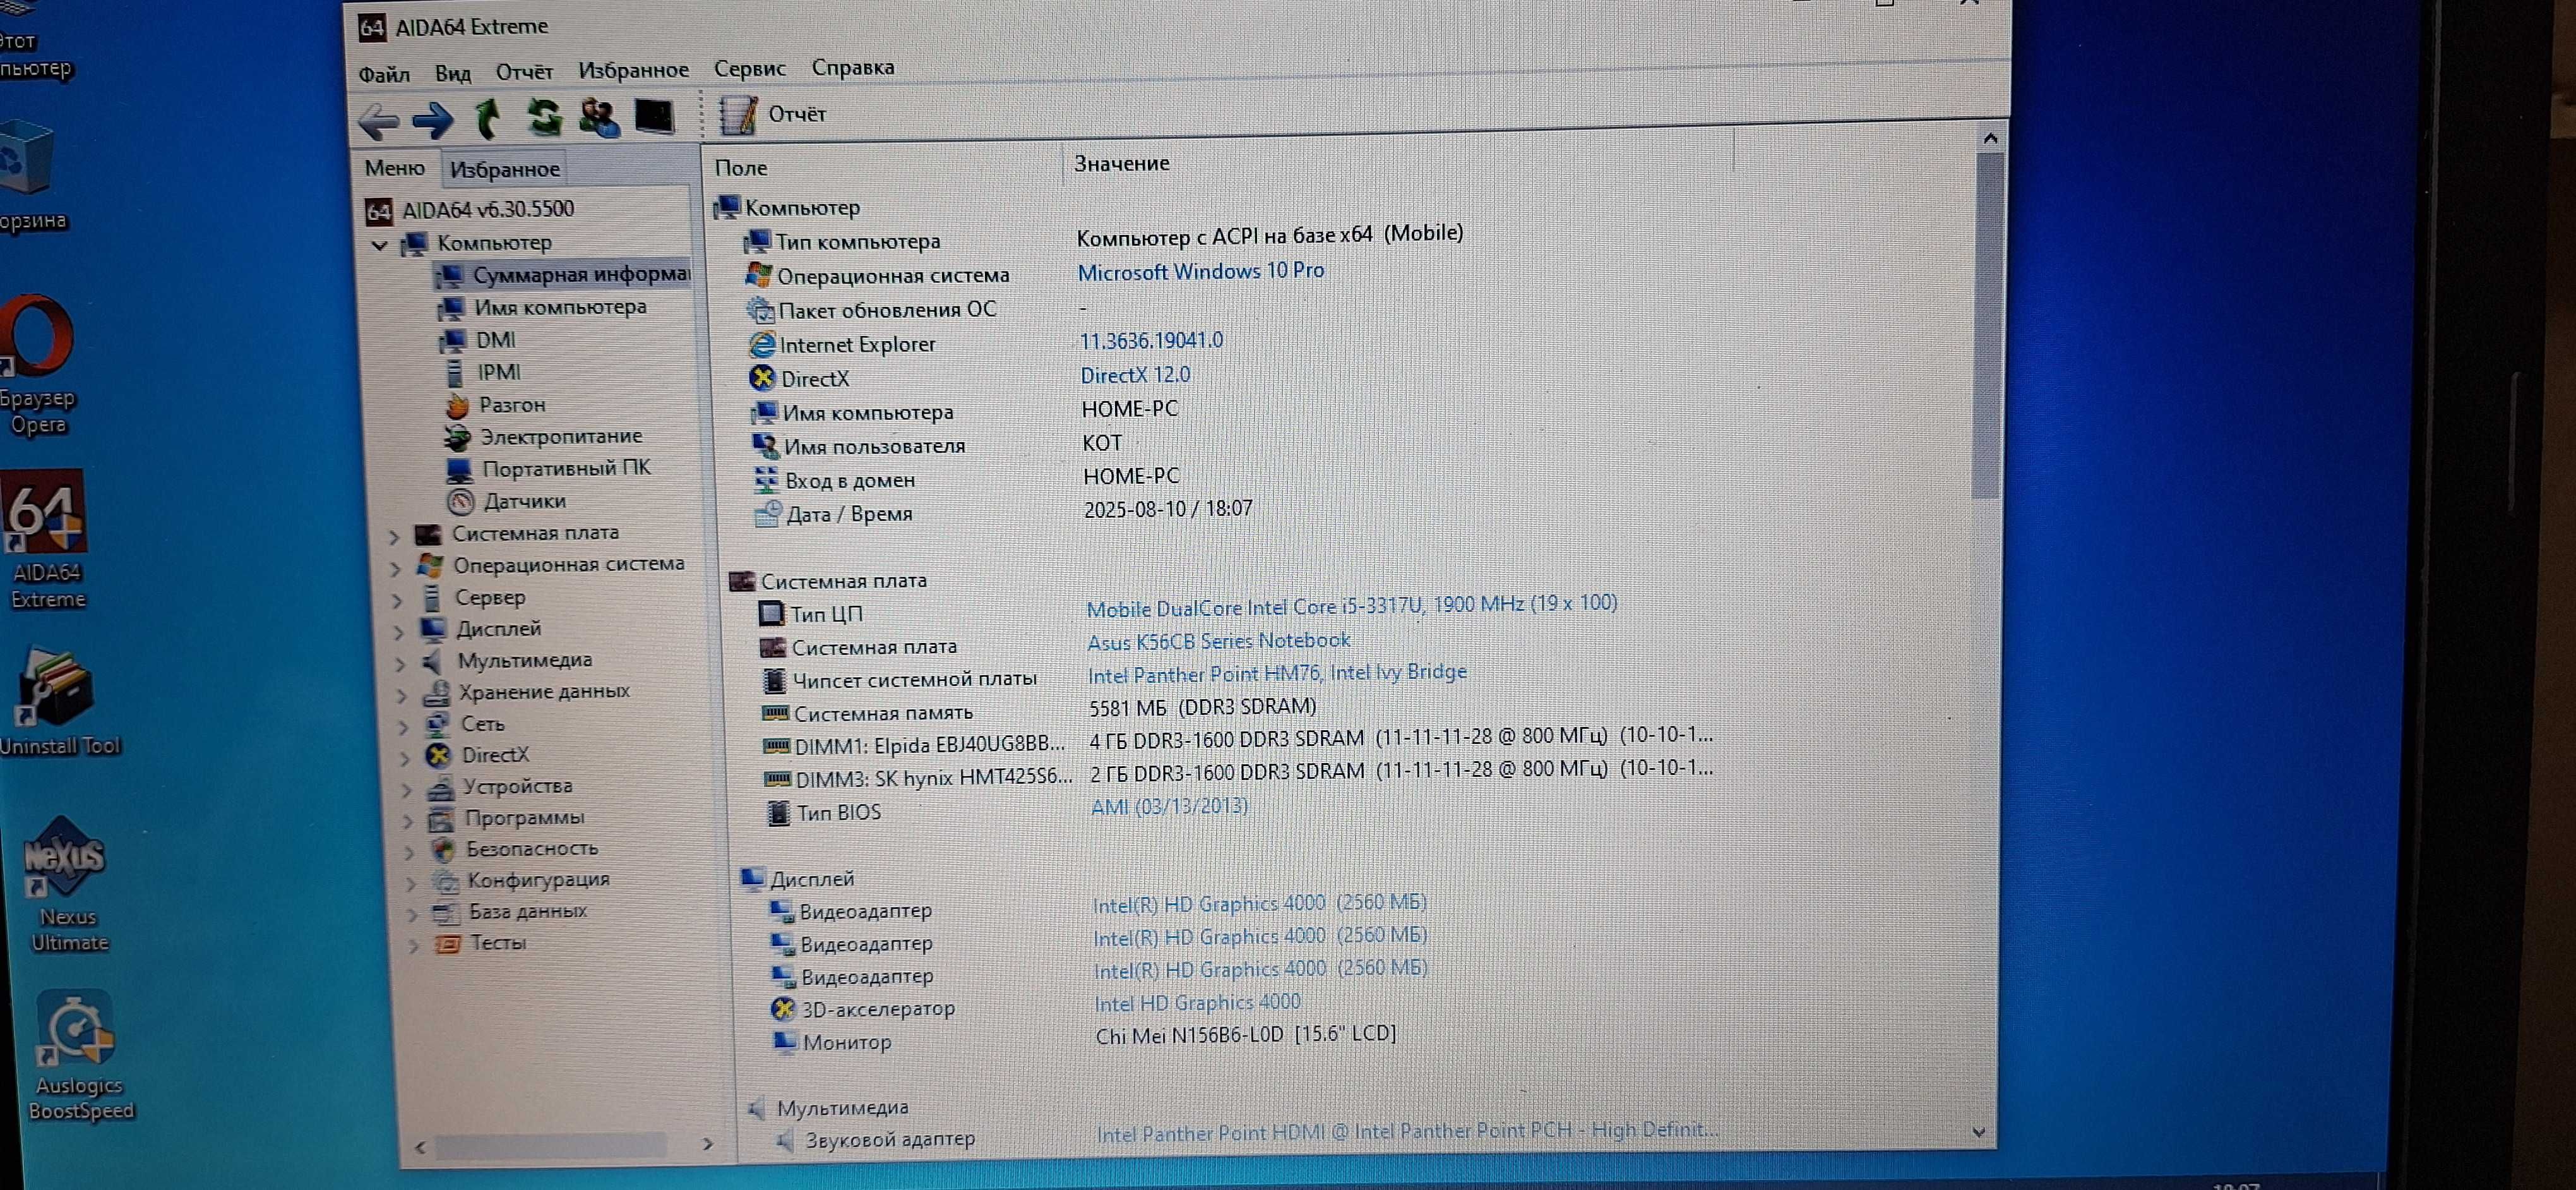This screenshot has width=2576, height=1190.
Task: Click the Тесты tree node icon
Action: pyautogui.click(x=448, y=944)
